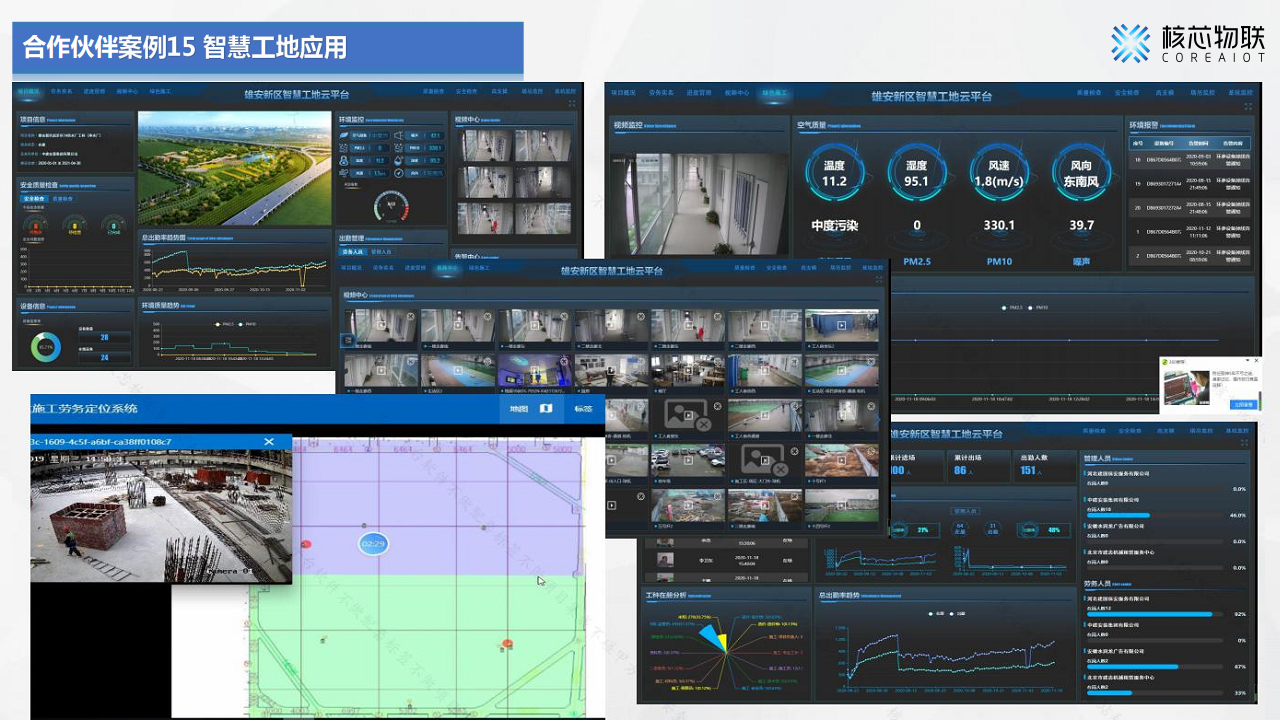Click air quality leaf icon in 环境监控
This screenshot has height=720, width=1280.
click(344, 135)
